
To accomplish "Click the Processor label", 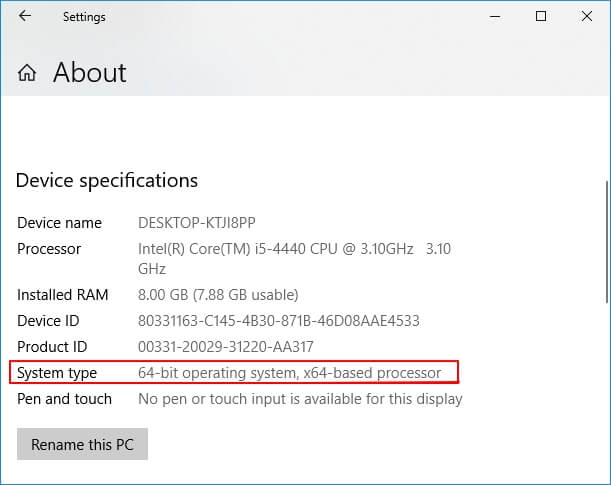I will coord(49,248).
